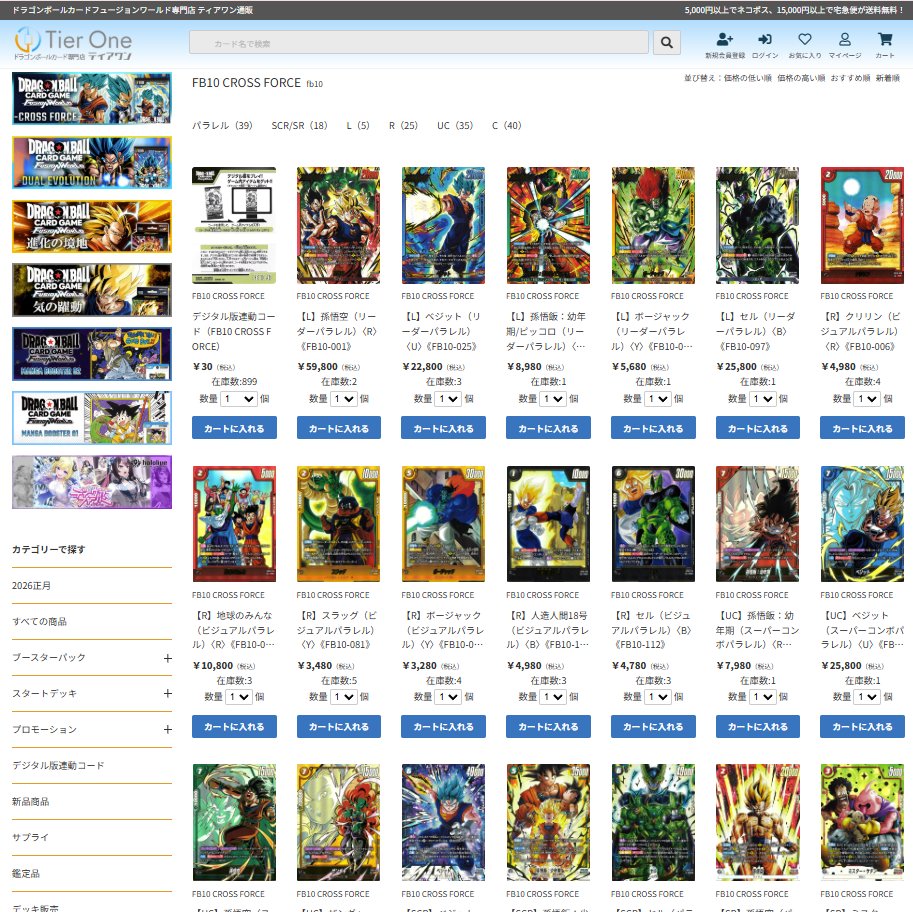913x912 pixels.
Task: Open My Page person icon
Action: pos(844,40)
